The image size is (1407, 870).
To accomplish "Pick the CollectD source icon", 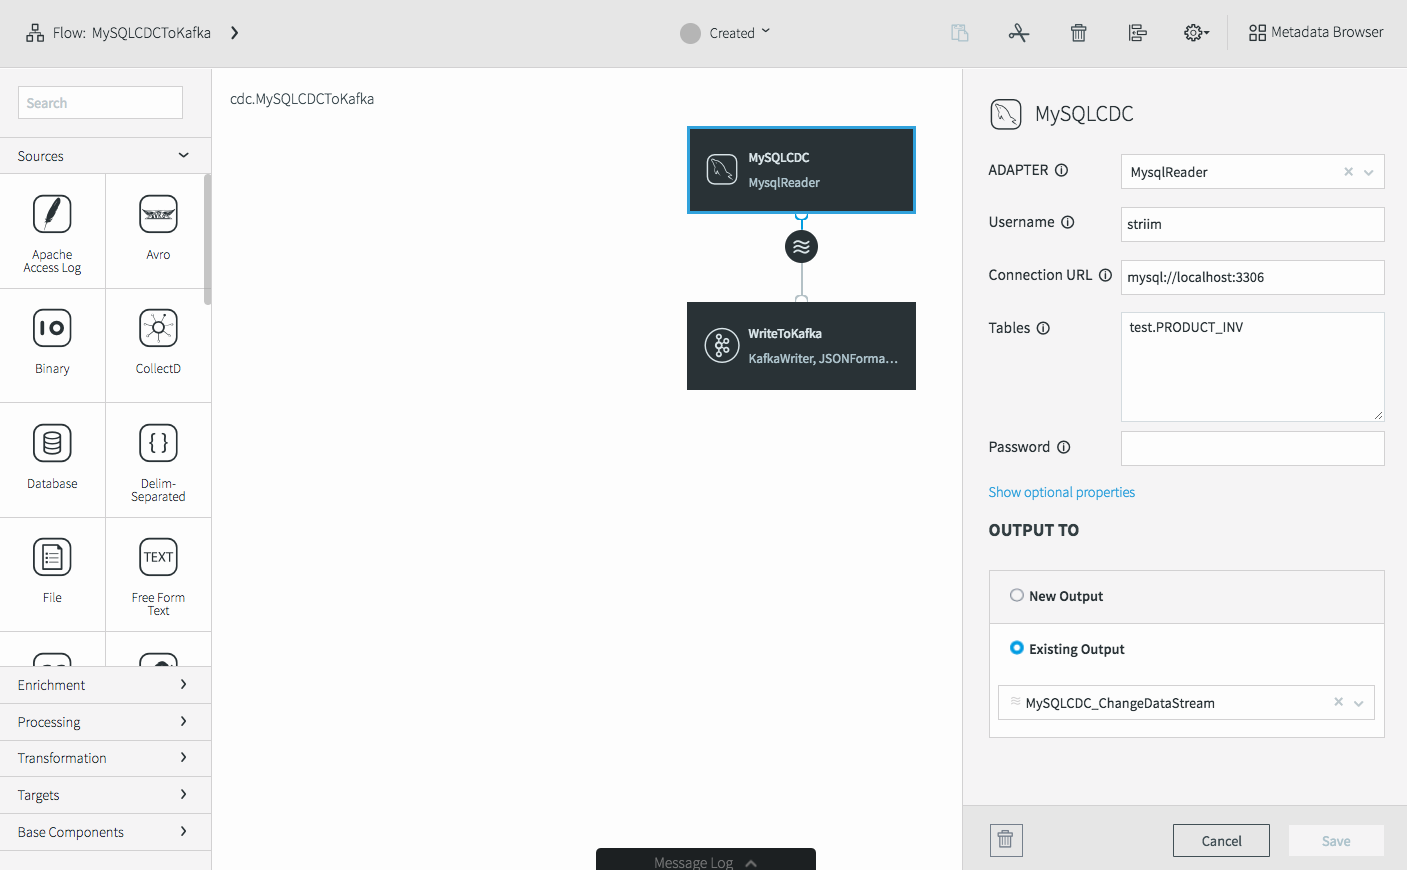I will tap(158, 328).
